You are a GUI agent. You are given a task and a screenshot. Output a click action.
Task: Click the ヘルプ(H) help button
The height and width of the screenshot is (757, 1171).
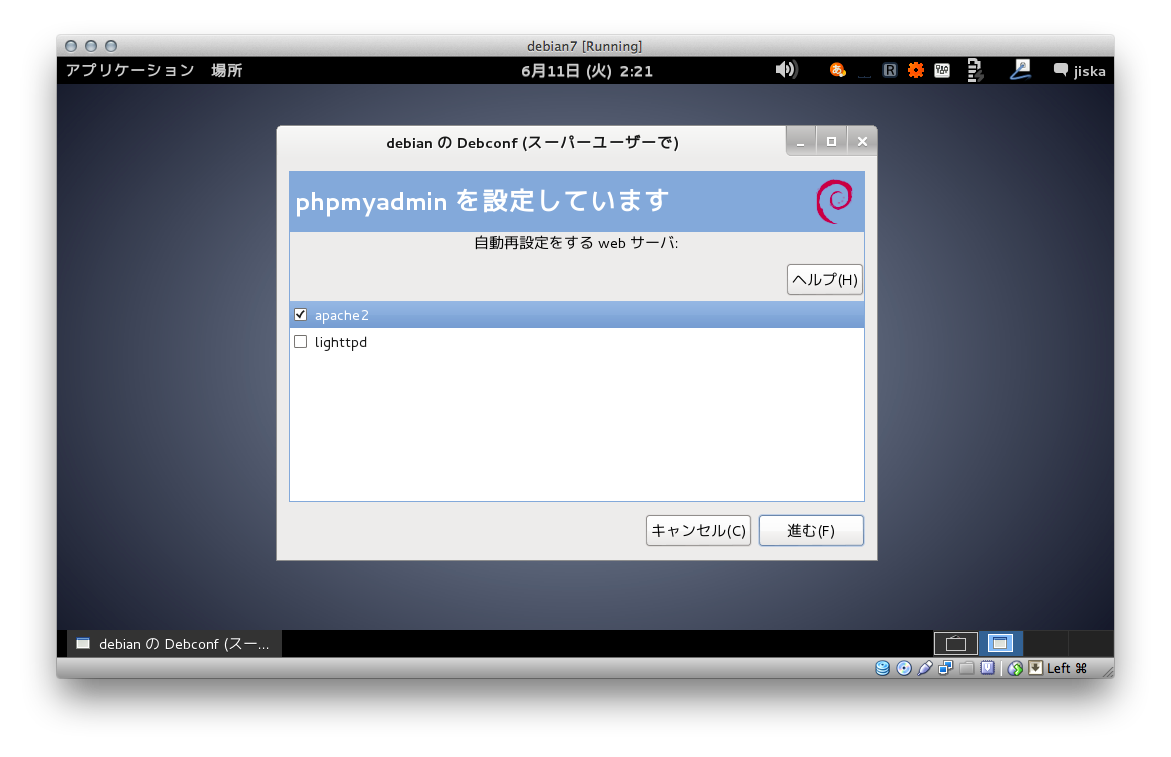824,279
